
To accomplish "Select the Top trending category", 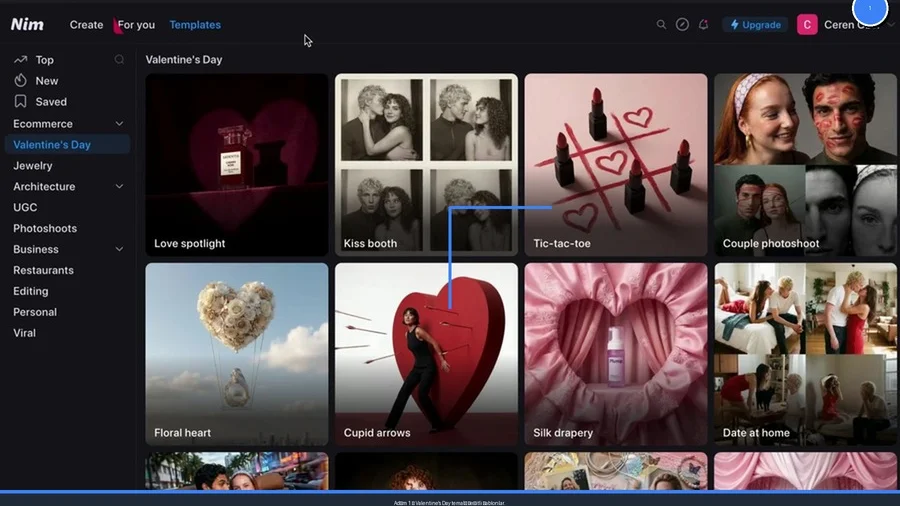I will (x=44, y=60).
